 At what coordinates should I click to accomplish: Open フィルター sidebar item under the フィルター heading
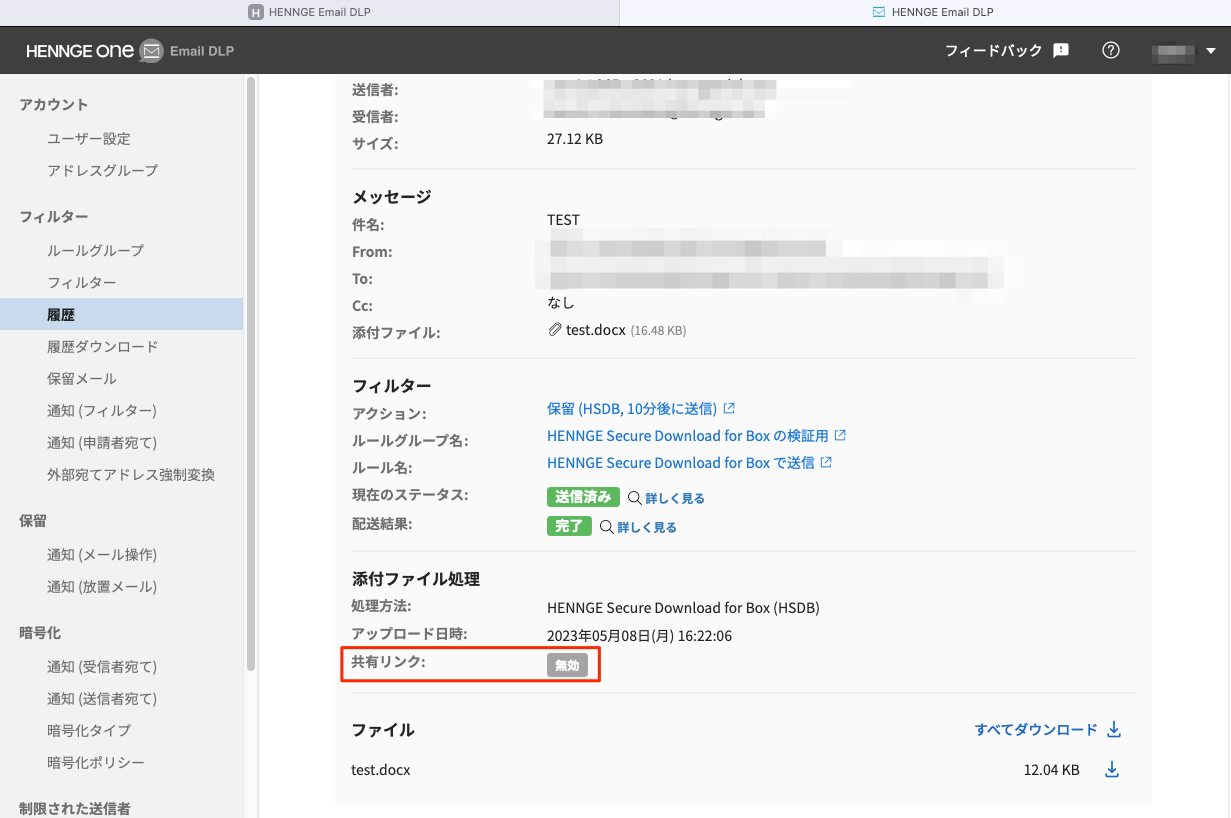[x=81, y=283]
